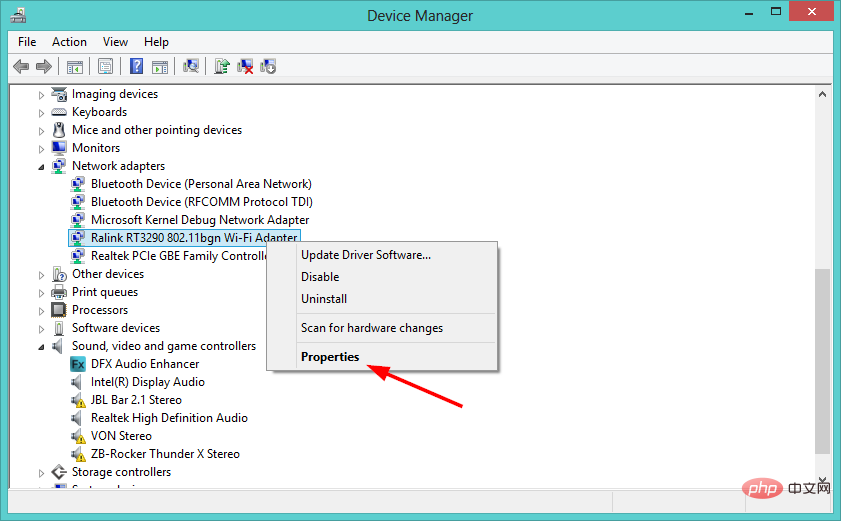Select the Monitors category icon

pos(59,148)
